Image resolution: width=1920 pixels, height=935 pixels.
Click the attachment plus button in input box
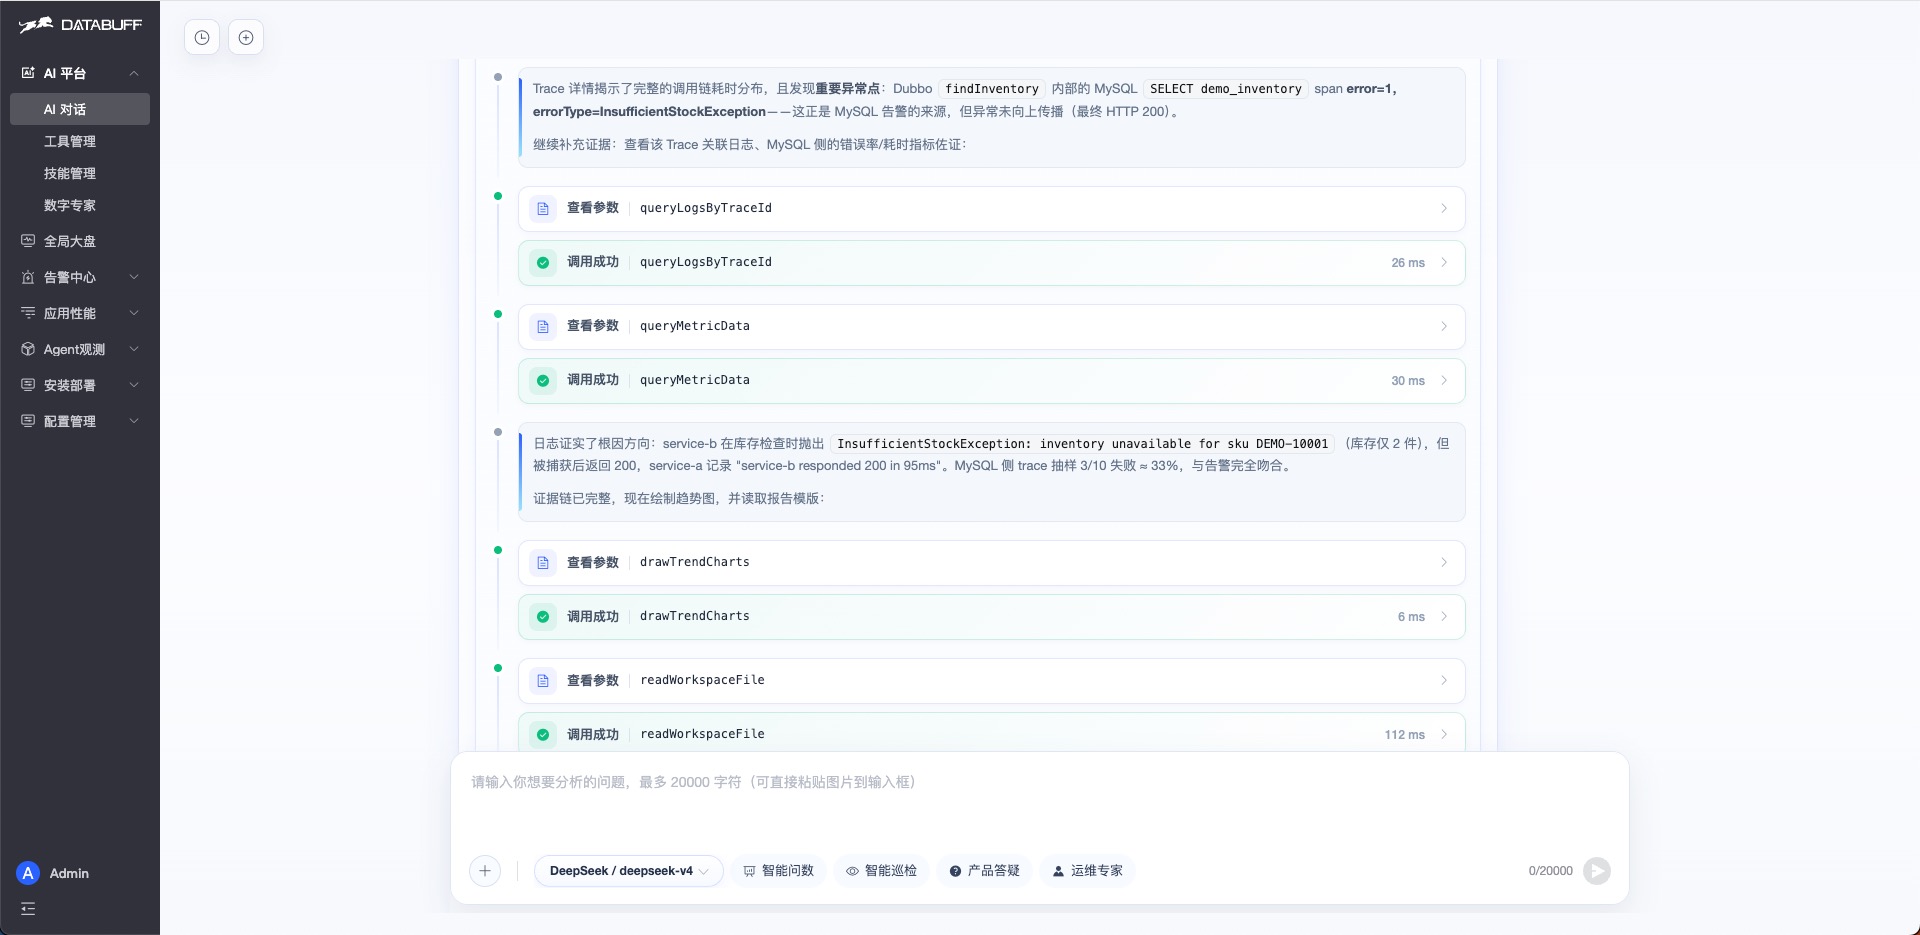point(485,871)
